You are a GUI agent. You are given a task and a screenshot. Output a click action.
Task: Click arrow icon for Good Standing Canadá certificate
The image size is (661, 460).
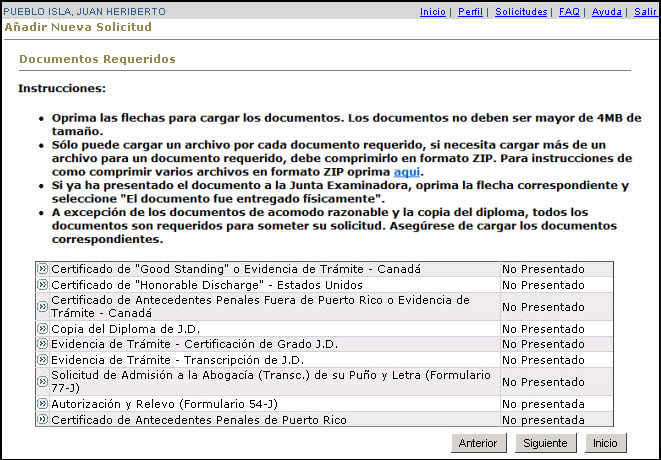click(x=42, y=269)
